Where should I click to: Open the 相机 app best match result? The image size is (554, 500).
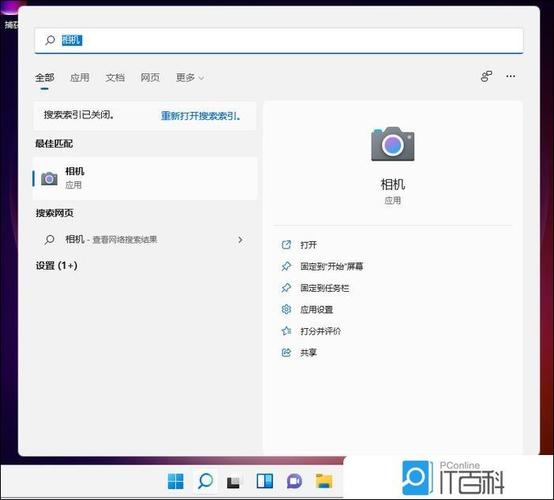pos(145,178)
